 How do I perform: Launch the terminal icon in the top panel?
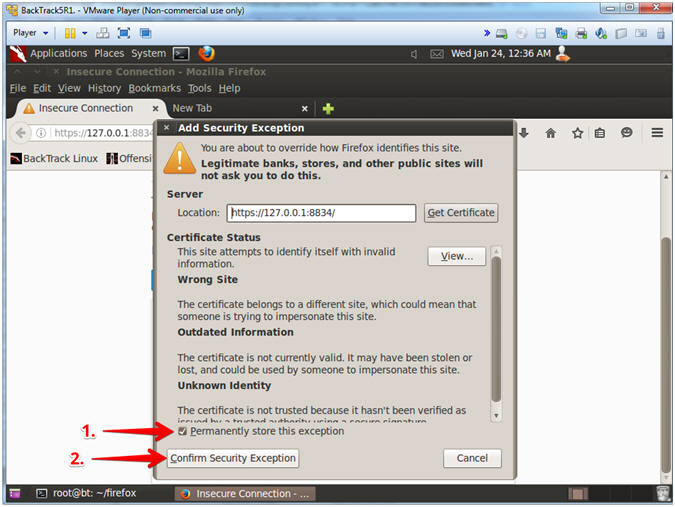tap(181, 54)
